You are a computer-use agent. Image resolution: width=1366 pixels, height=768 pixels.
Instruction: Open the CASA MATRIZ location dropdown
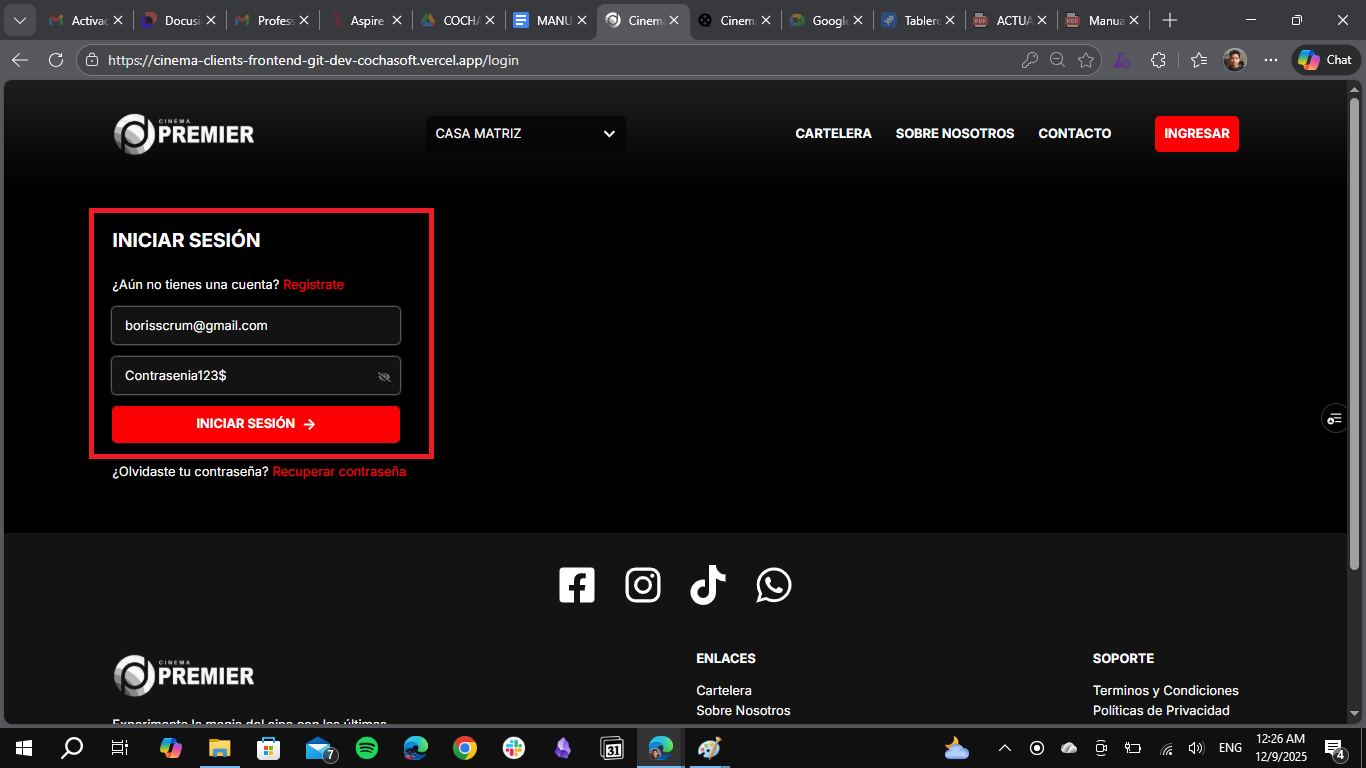pyautogui.click(x=525, y=133)
